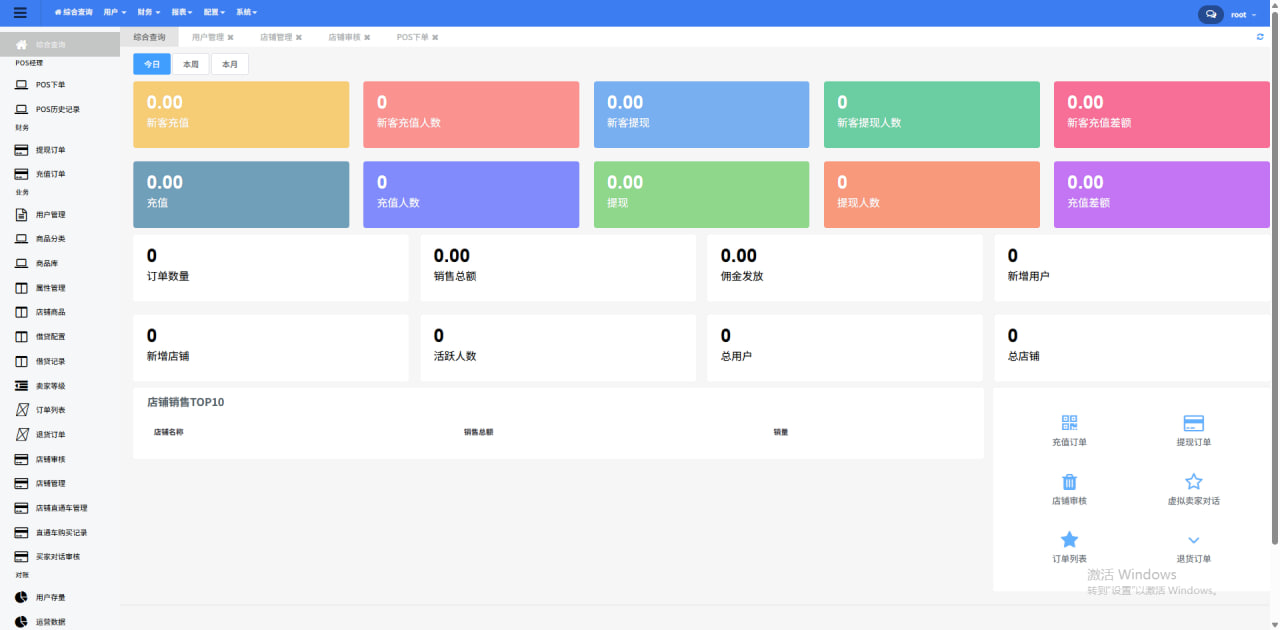The image size is (1280, 630).
Task: Select the 本周 time filter button
Action: (190, 64)
